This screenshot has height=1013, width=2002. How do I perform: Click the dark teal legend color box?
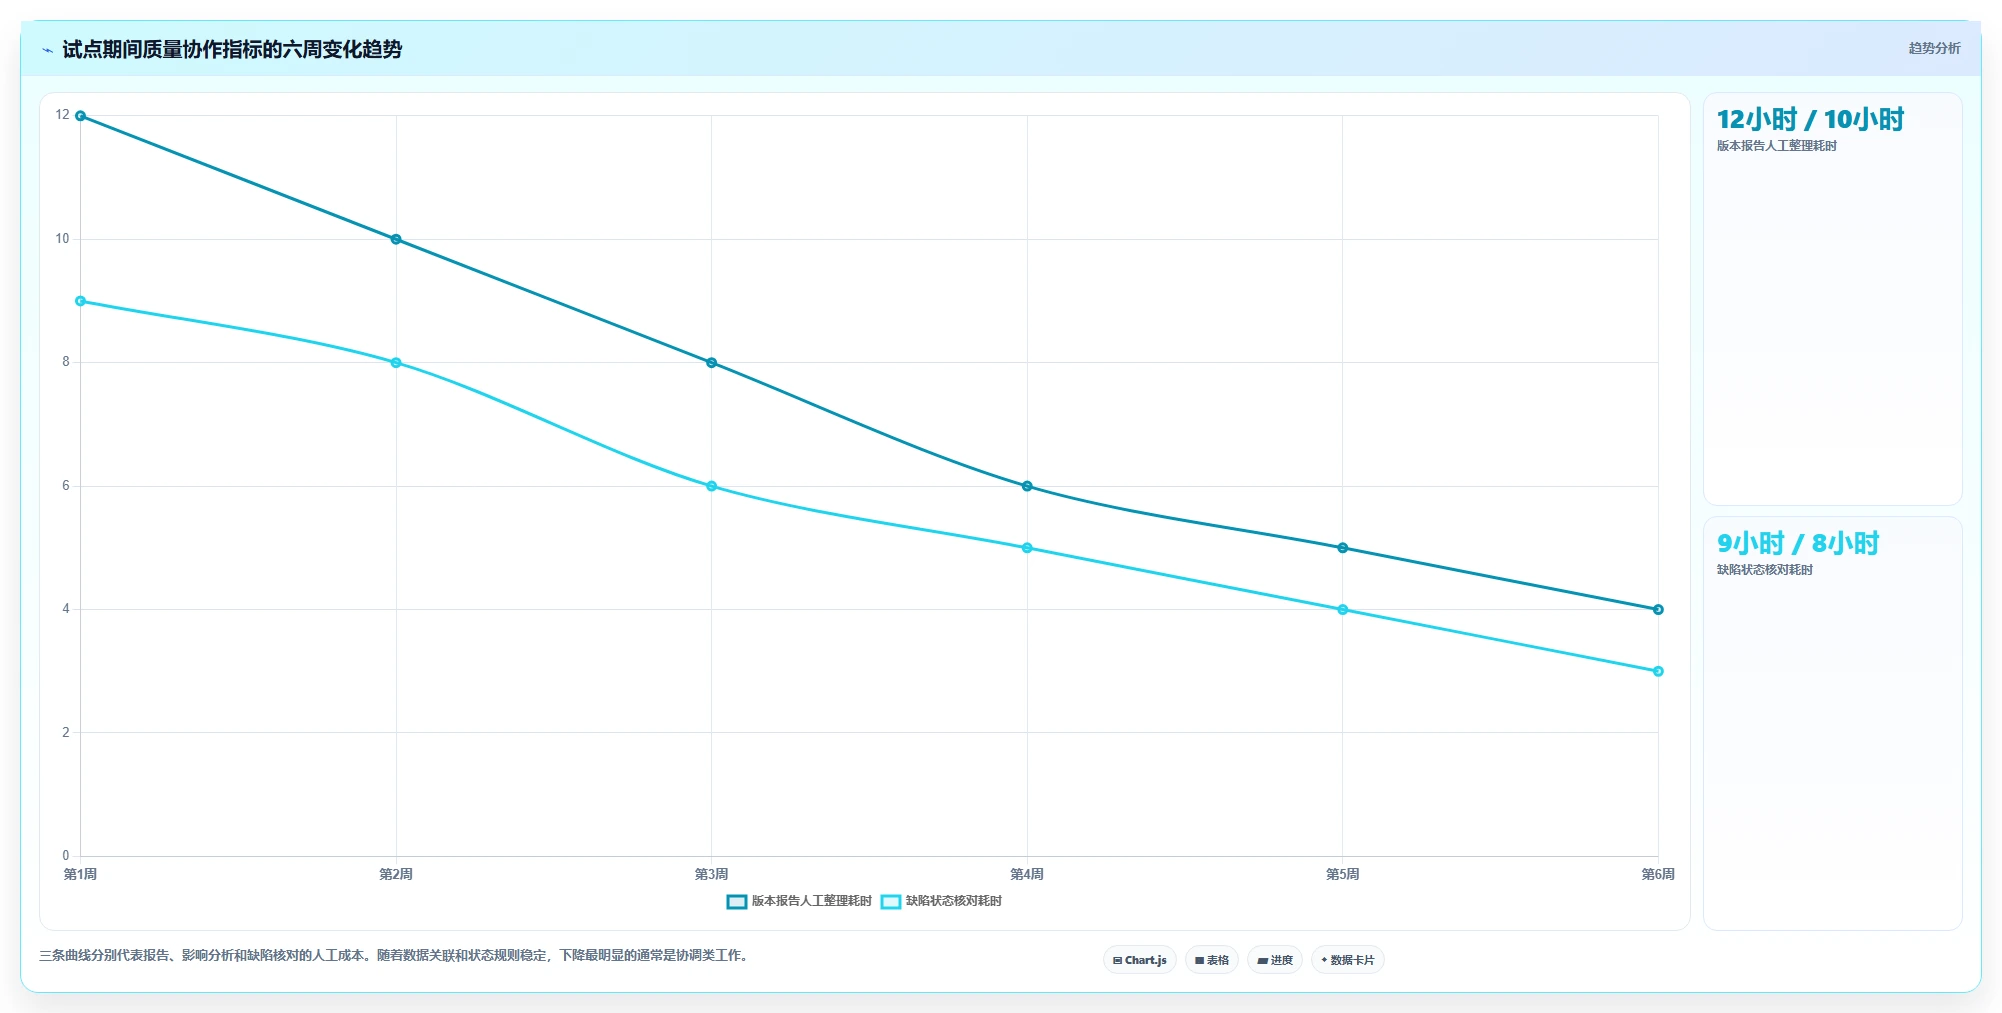click(737, 901)
